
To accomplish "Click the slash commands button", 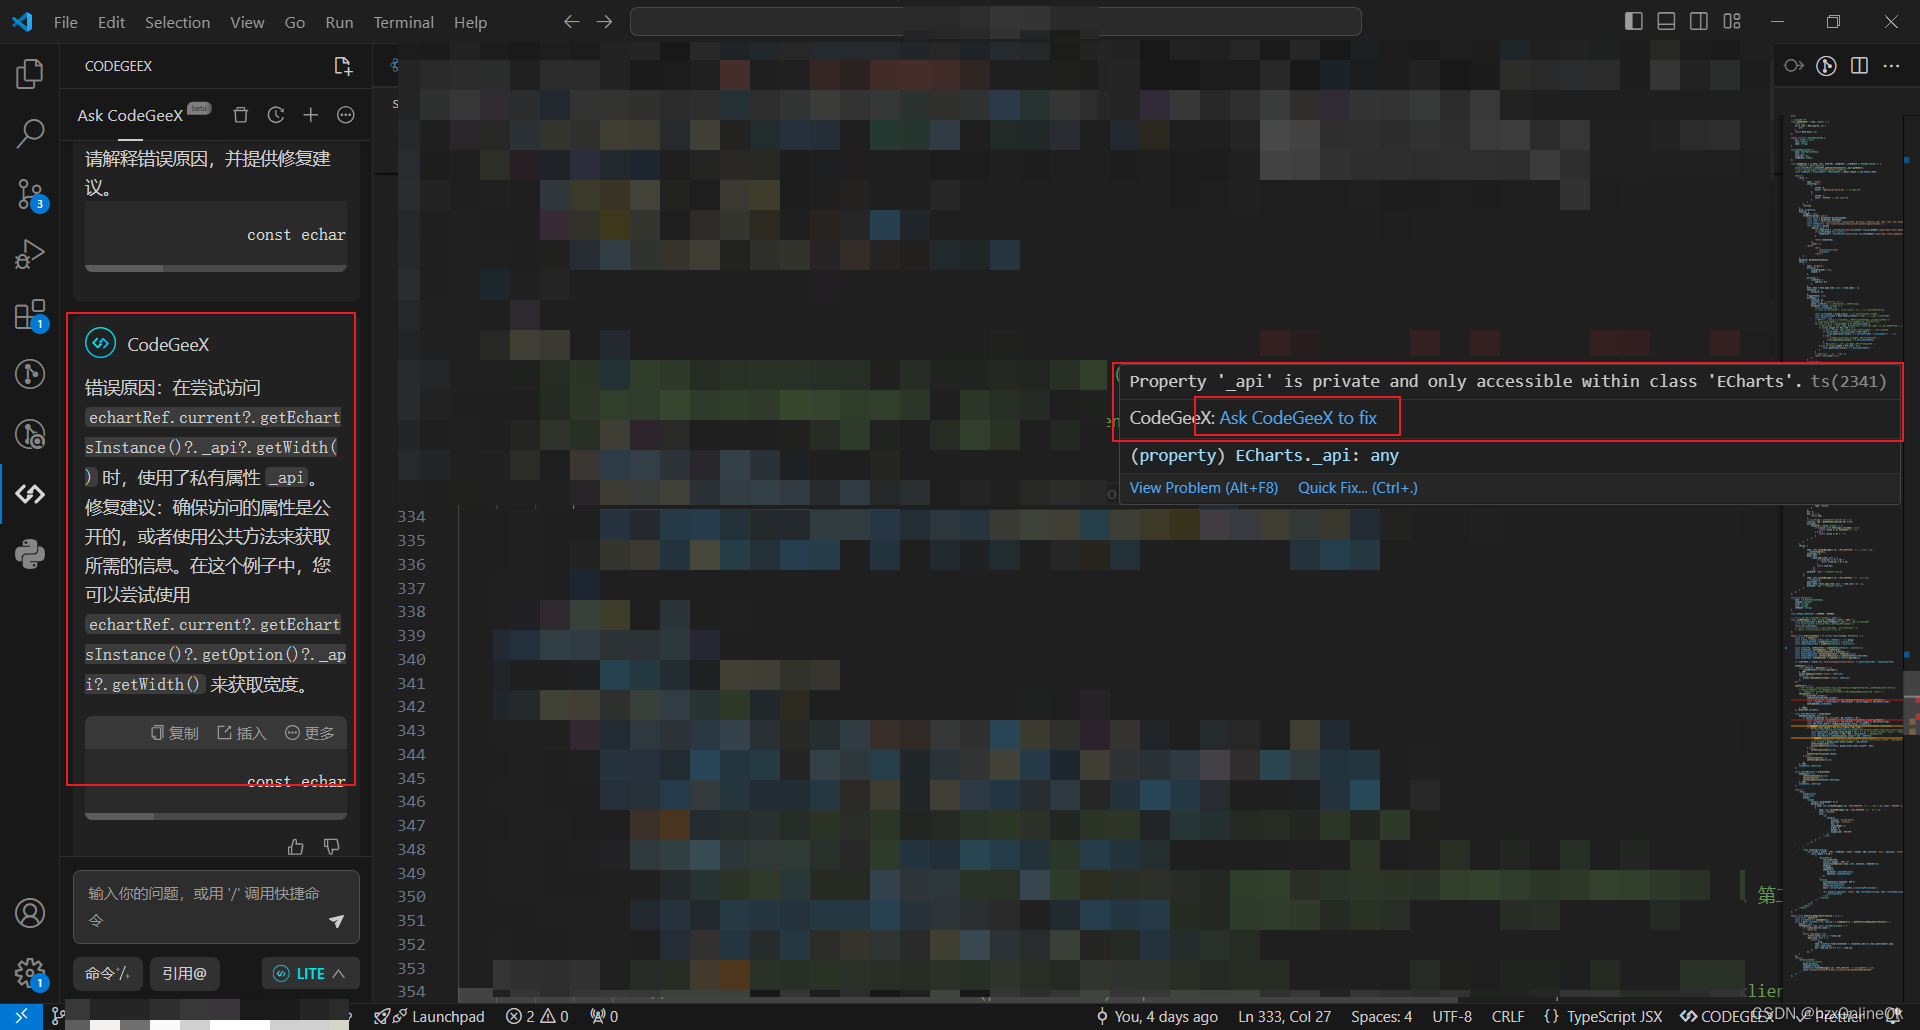I will pyautogui.click(x=108, y=973).
